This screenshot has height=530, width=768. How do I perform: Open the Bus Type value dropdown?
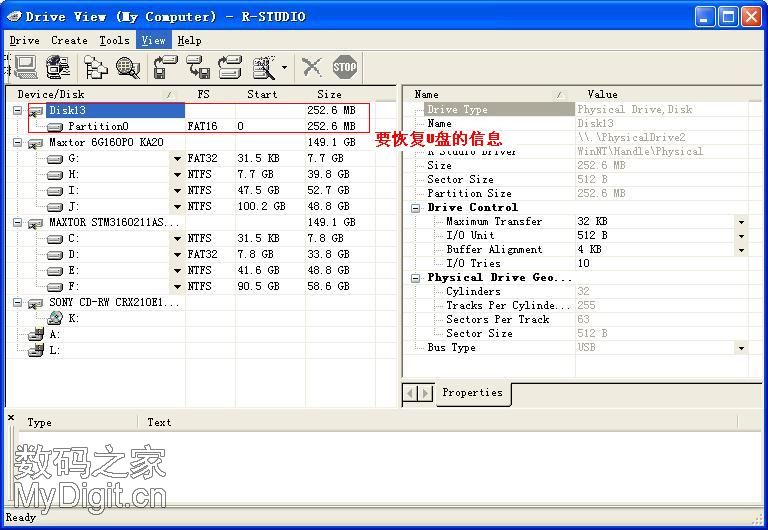click(x=742, y=348)
